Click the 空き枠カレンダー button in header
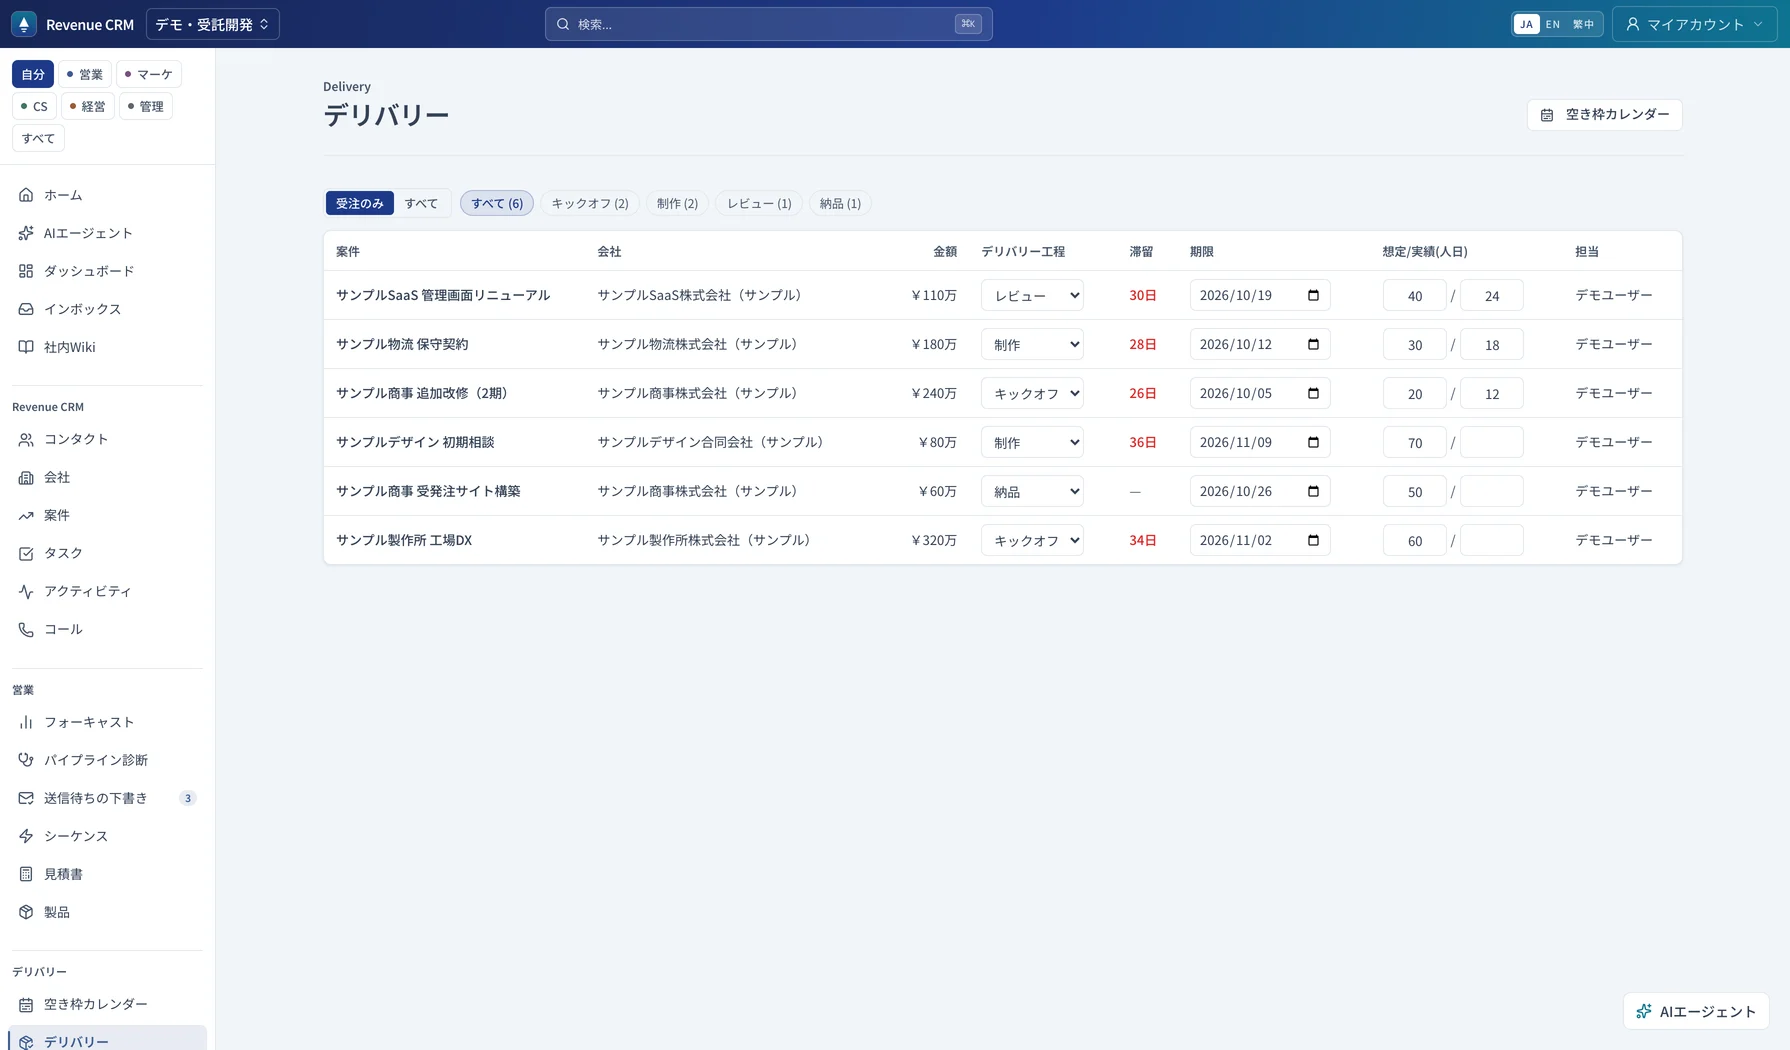1790x1050 pixels. [x=1604, y=115]
